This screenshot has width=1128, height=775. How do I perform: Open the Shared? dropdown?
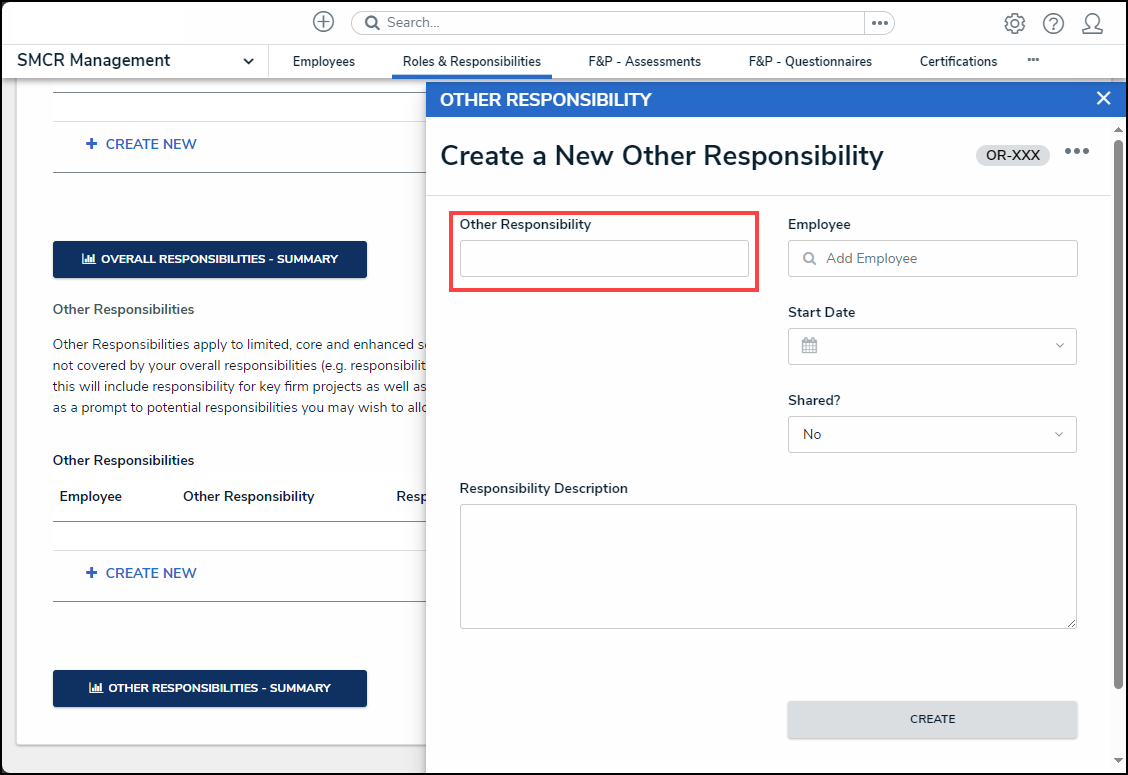pos(932,434)
